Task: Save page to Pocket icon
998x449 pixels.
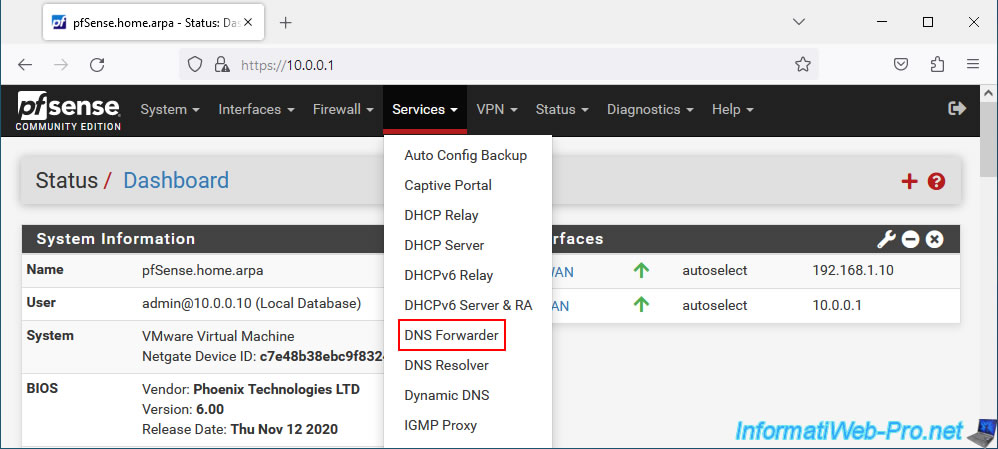Action: pos(901,64)
